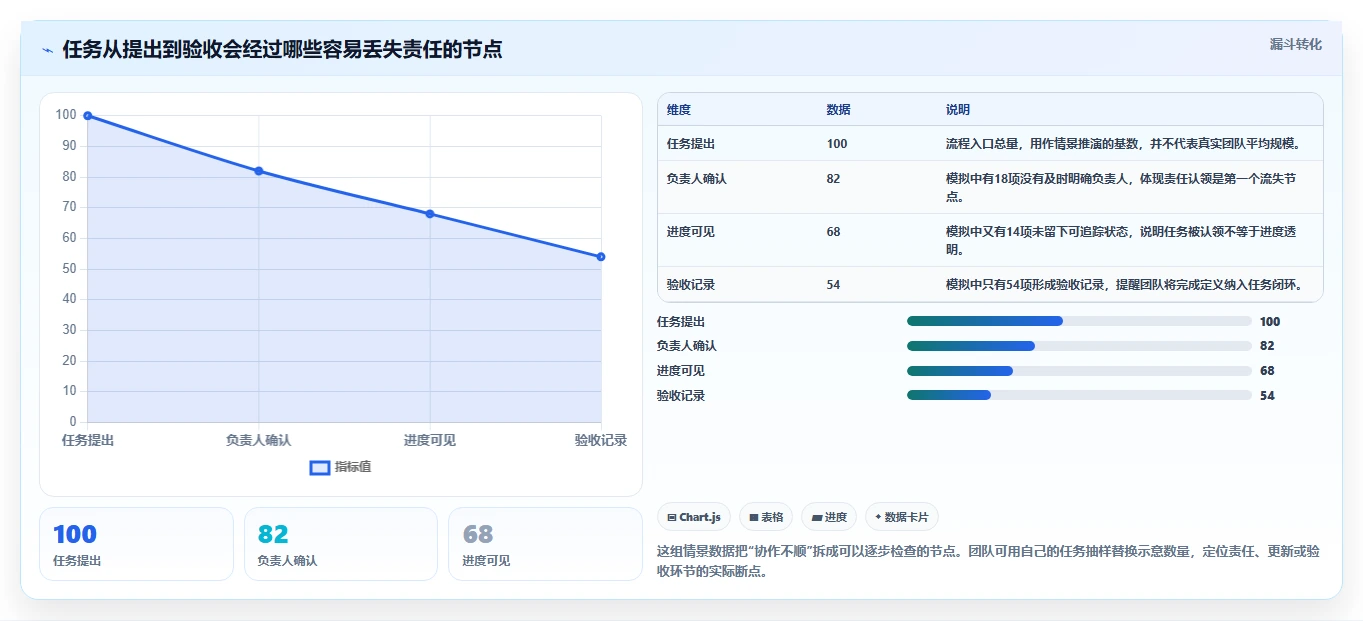
Task: Click the footer paragraph starting 这组情景数据
Action: click(988, 562)
